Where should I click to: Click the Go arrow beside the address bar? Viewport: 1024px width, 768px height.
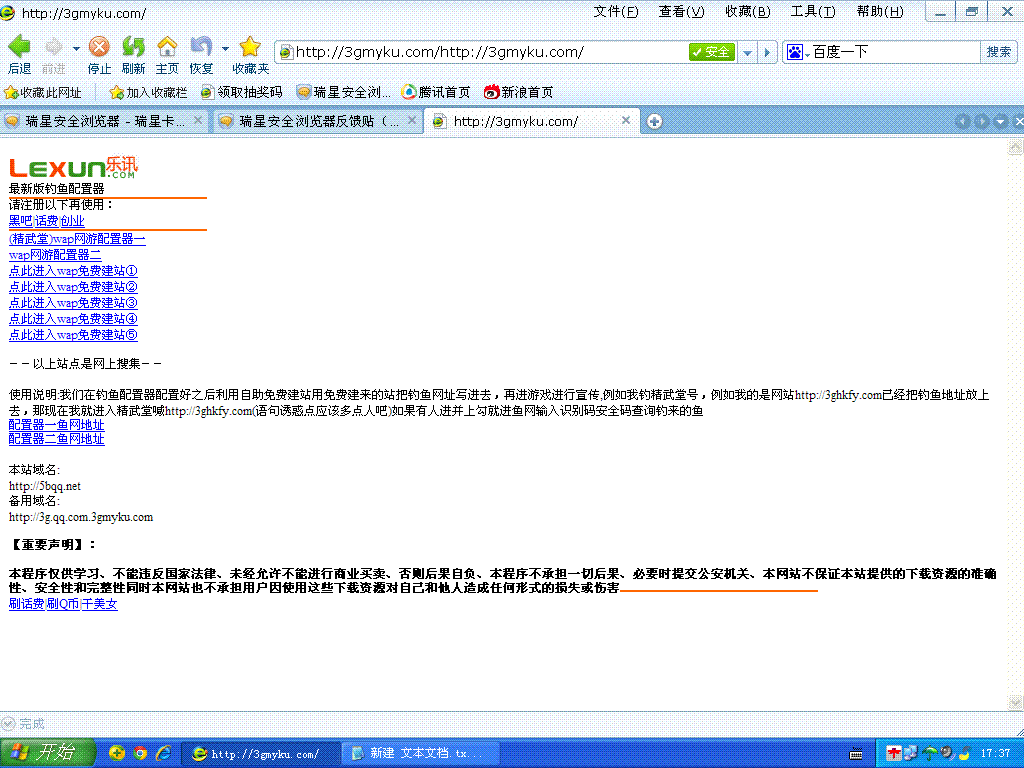tap(767, 52)
